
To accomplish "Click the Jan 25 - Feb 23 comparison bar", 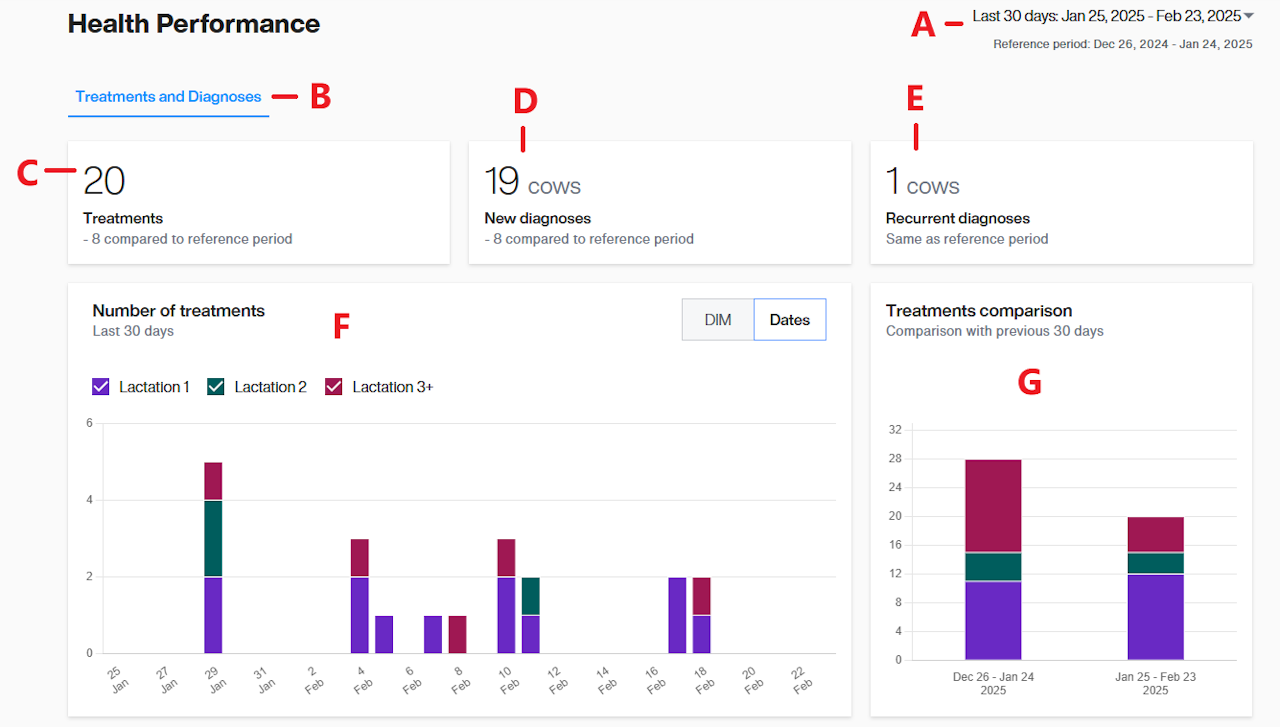I will (x=1155, y=588).
